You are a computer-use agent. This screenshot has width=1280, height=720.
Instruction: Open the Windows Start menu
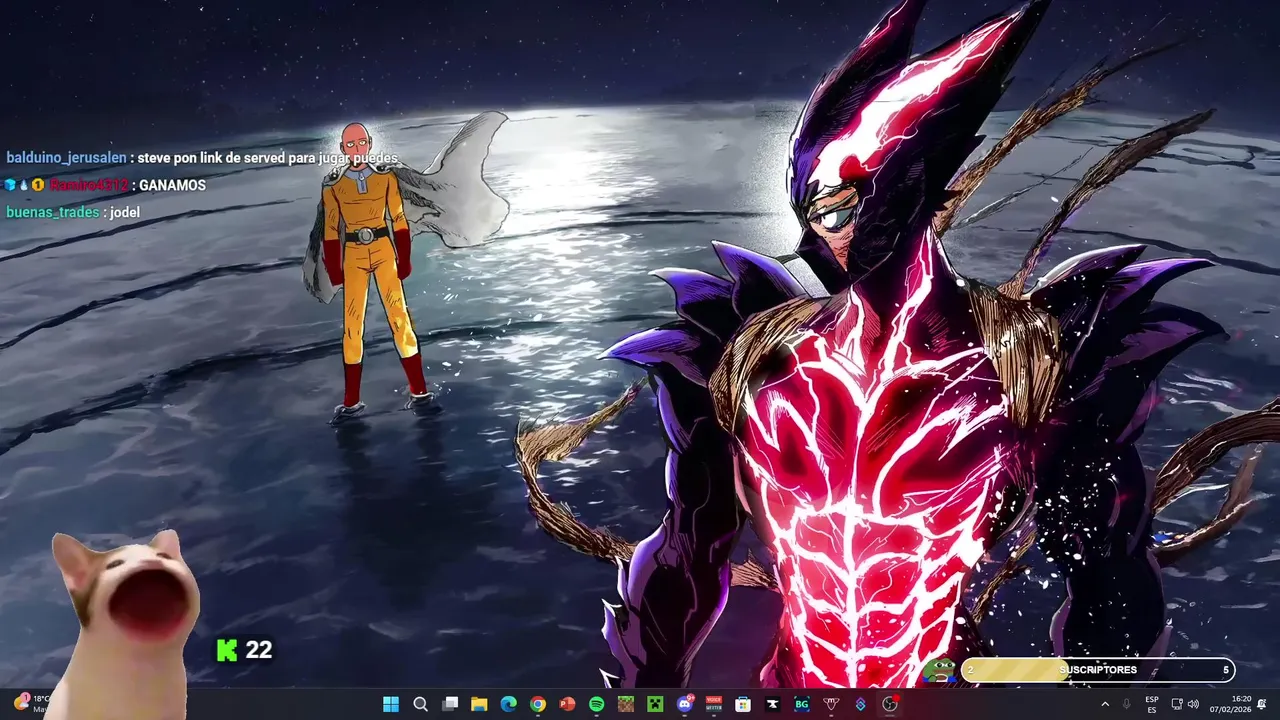391,704
